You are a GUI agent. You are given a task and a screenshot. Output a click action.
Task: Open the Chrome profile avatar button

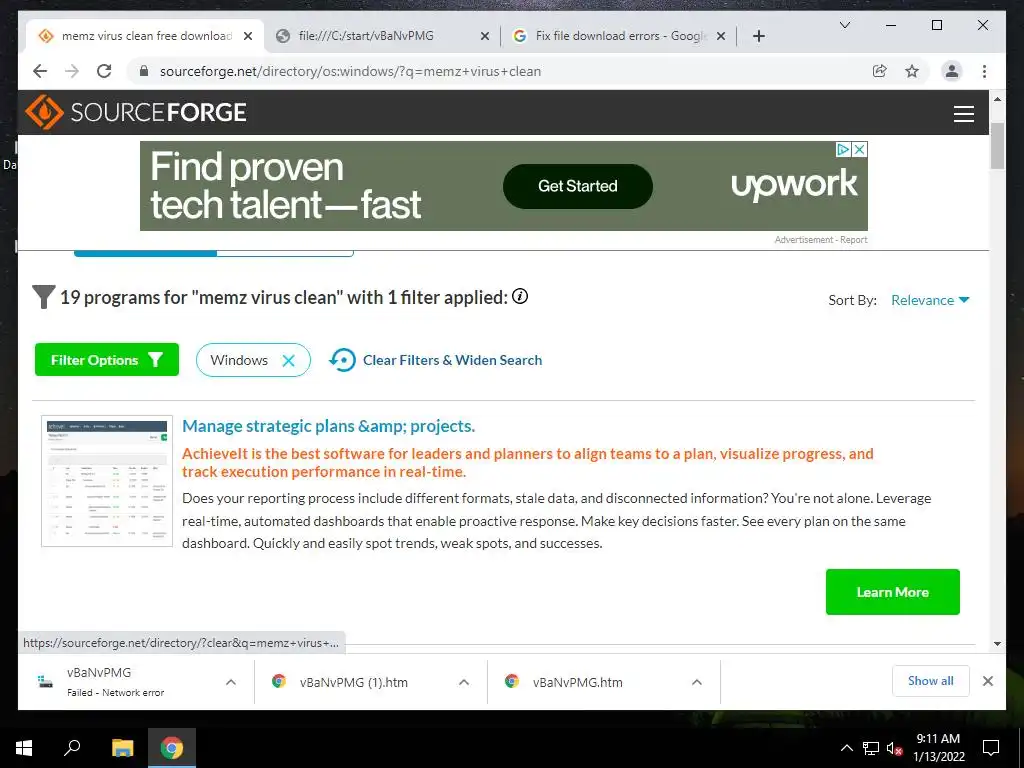[x=952, y=71]
